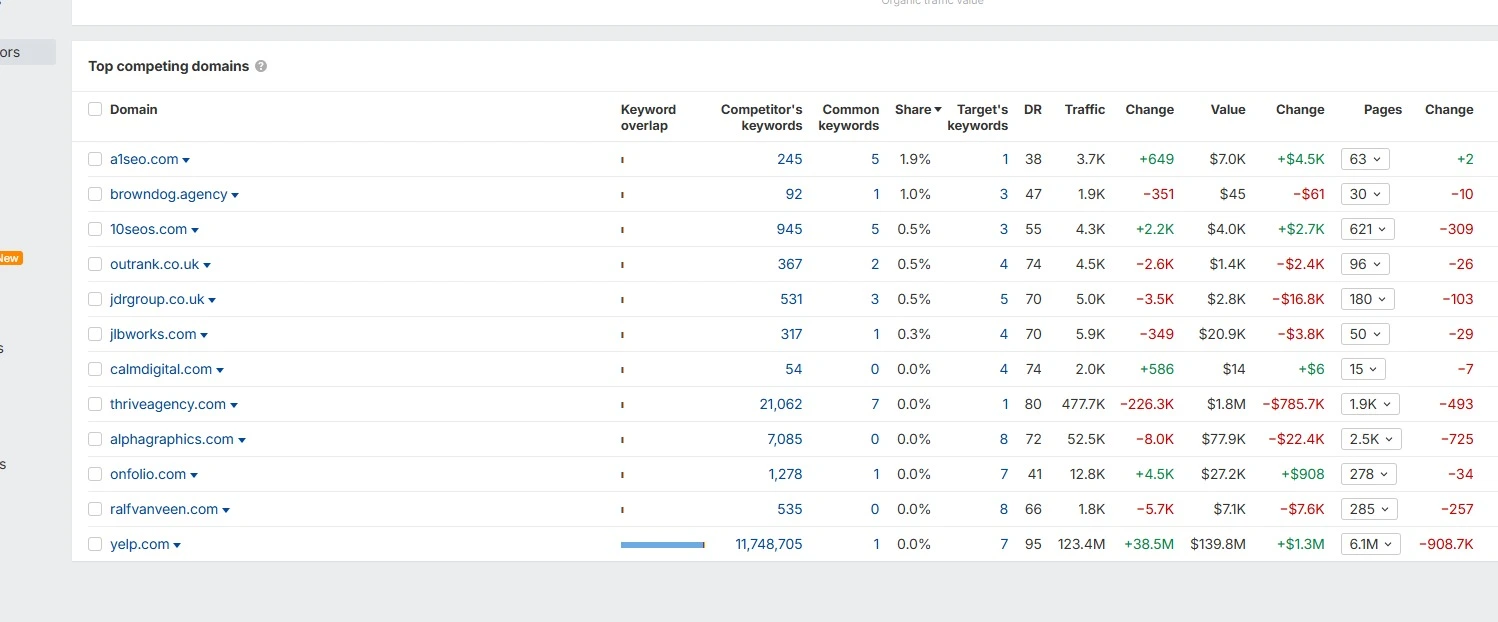
Task: Open the 96 pages dropdown for outrank.co.uk
Action: pyautogui.click(x=1365, y=264)
